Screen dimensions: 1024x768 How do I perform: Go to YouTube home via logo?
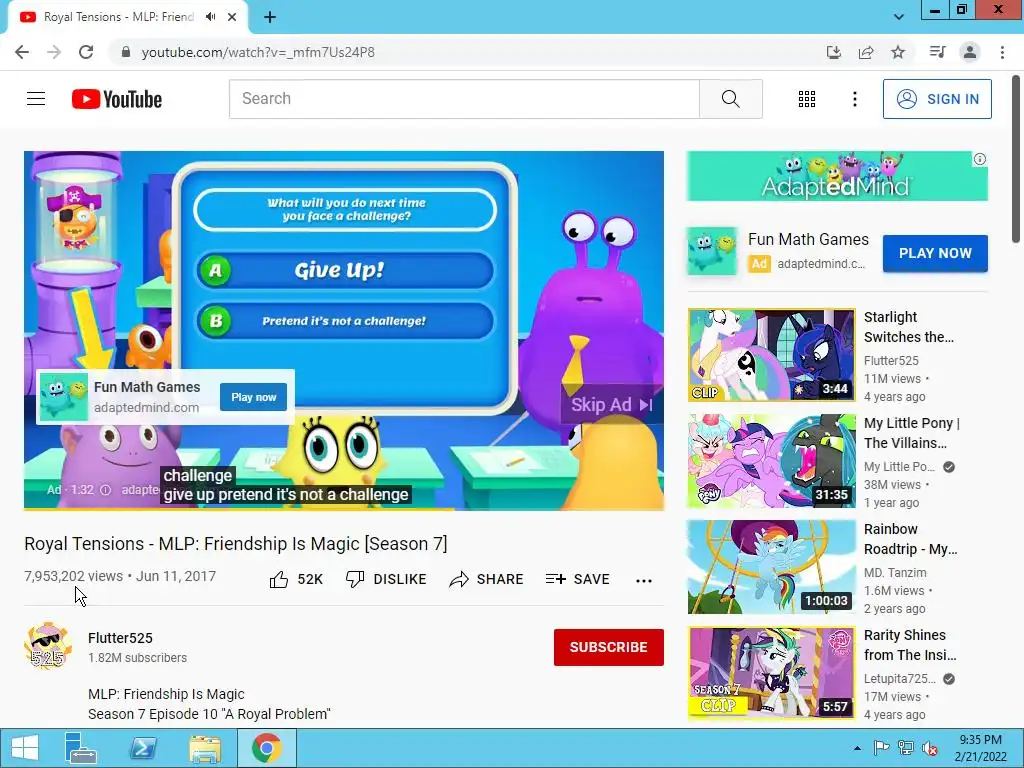click(x=117, y=99)
